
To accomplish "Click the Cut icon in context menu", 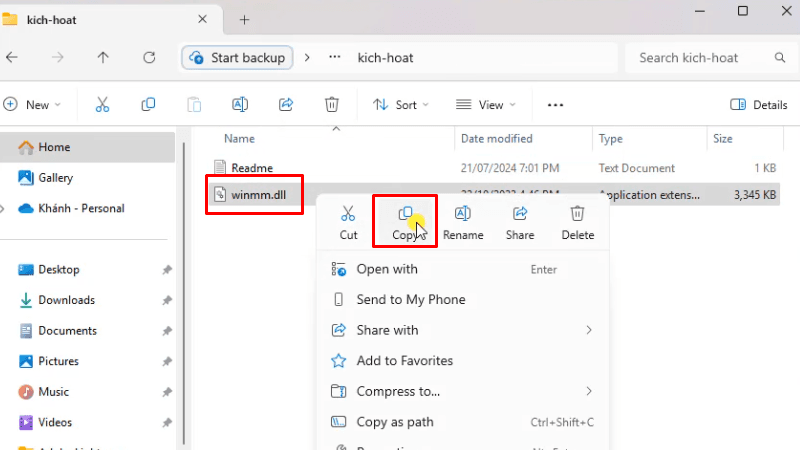I will point(348,213).
